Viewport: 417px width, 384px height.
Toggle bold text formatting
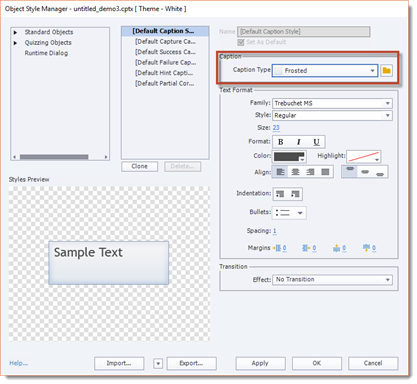click(281, 142)
